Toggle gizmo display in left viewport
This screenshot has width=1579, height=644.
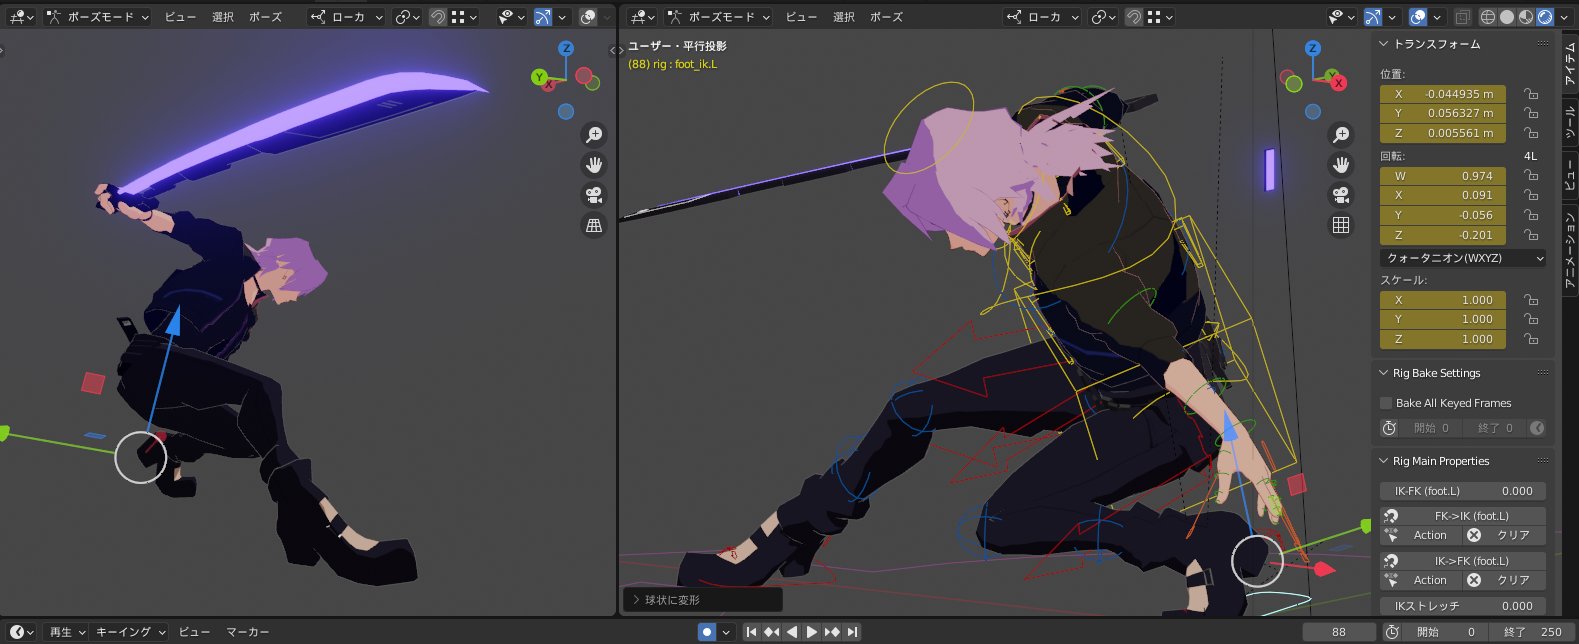pos(542,17)
